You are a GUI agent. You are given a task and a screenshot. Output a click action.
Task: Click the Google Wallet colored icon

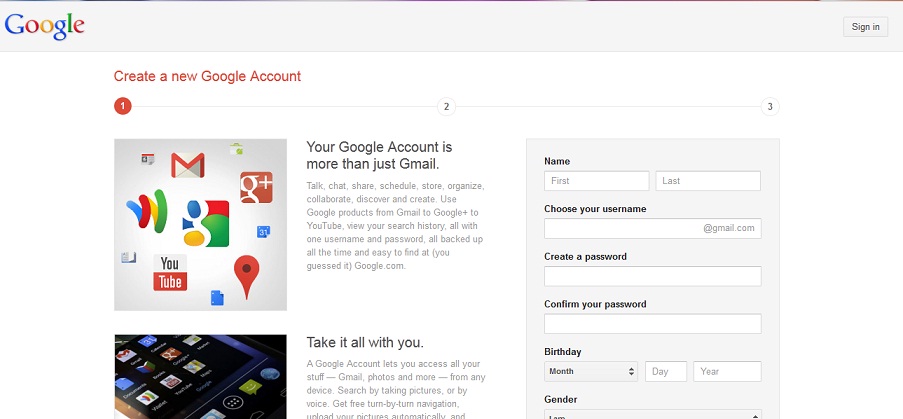[x=147, y=211]
